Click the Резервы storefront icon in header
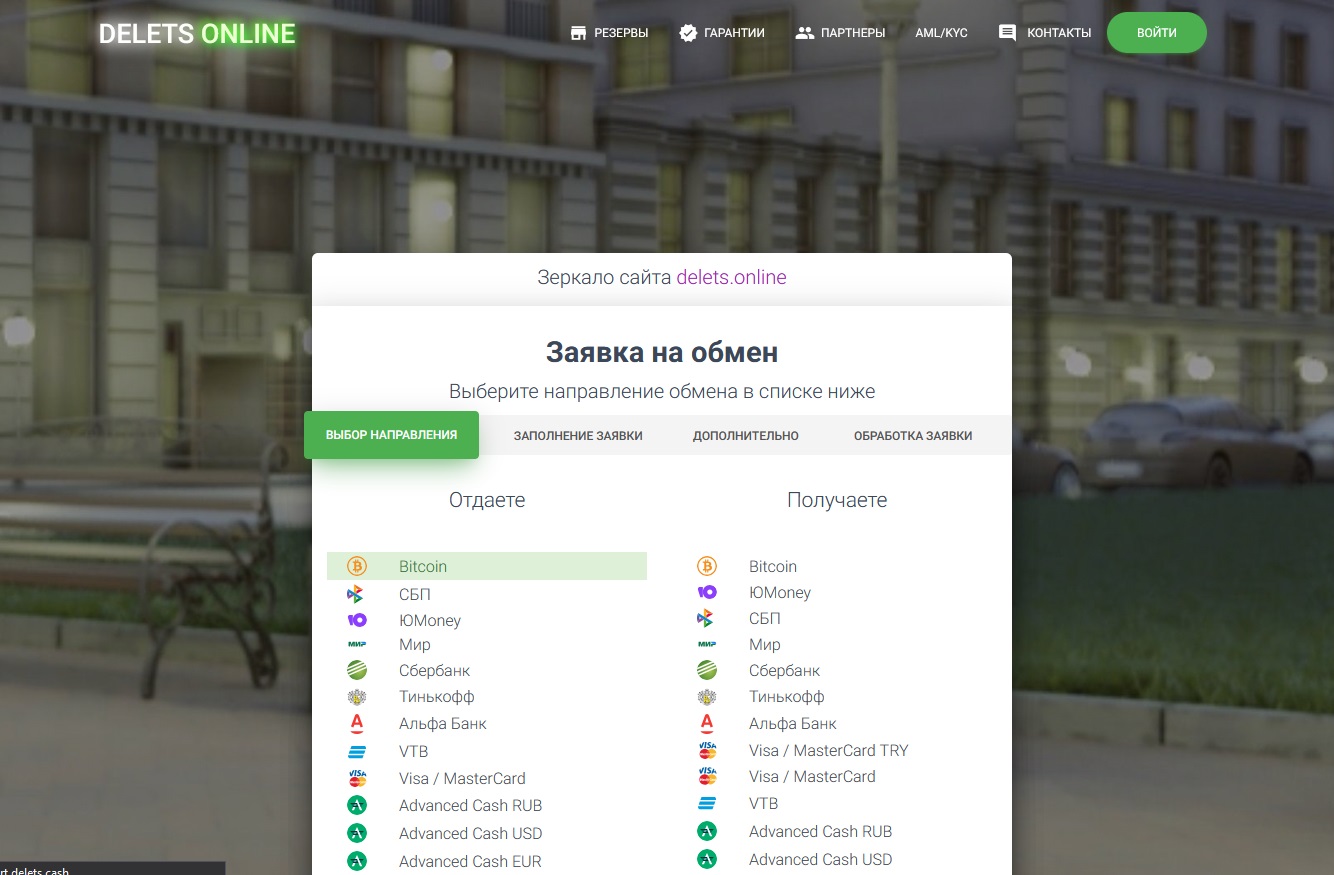 tap(578, 33)
